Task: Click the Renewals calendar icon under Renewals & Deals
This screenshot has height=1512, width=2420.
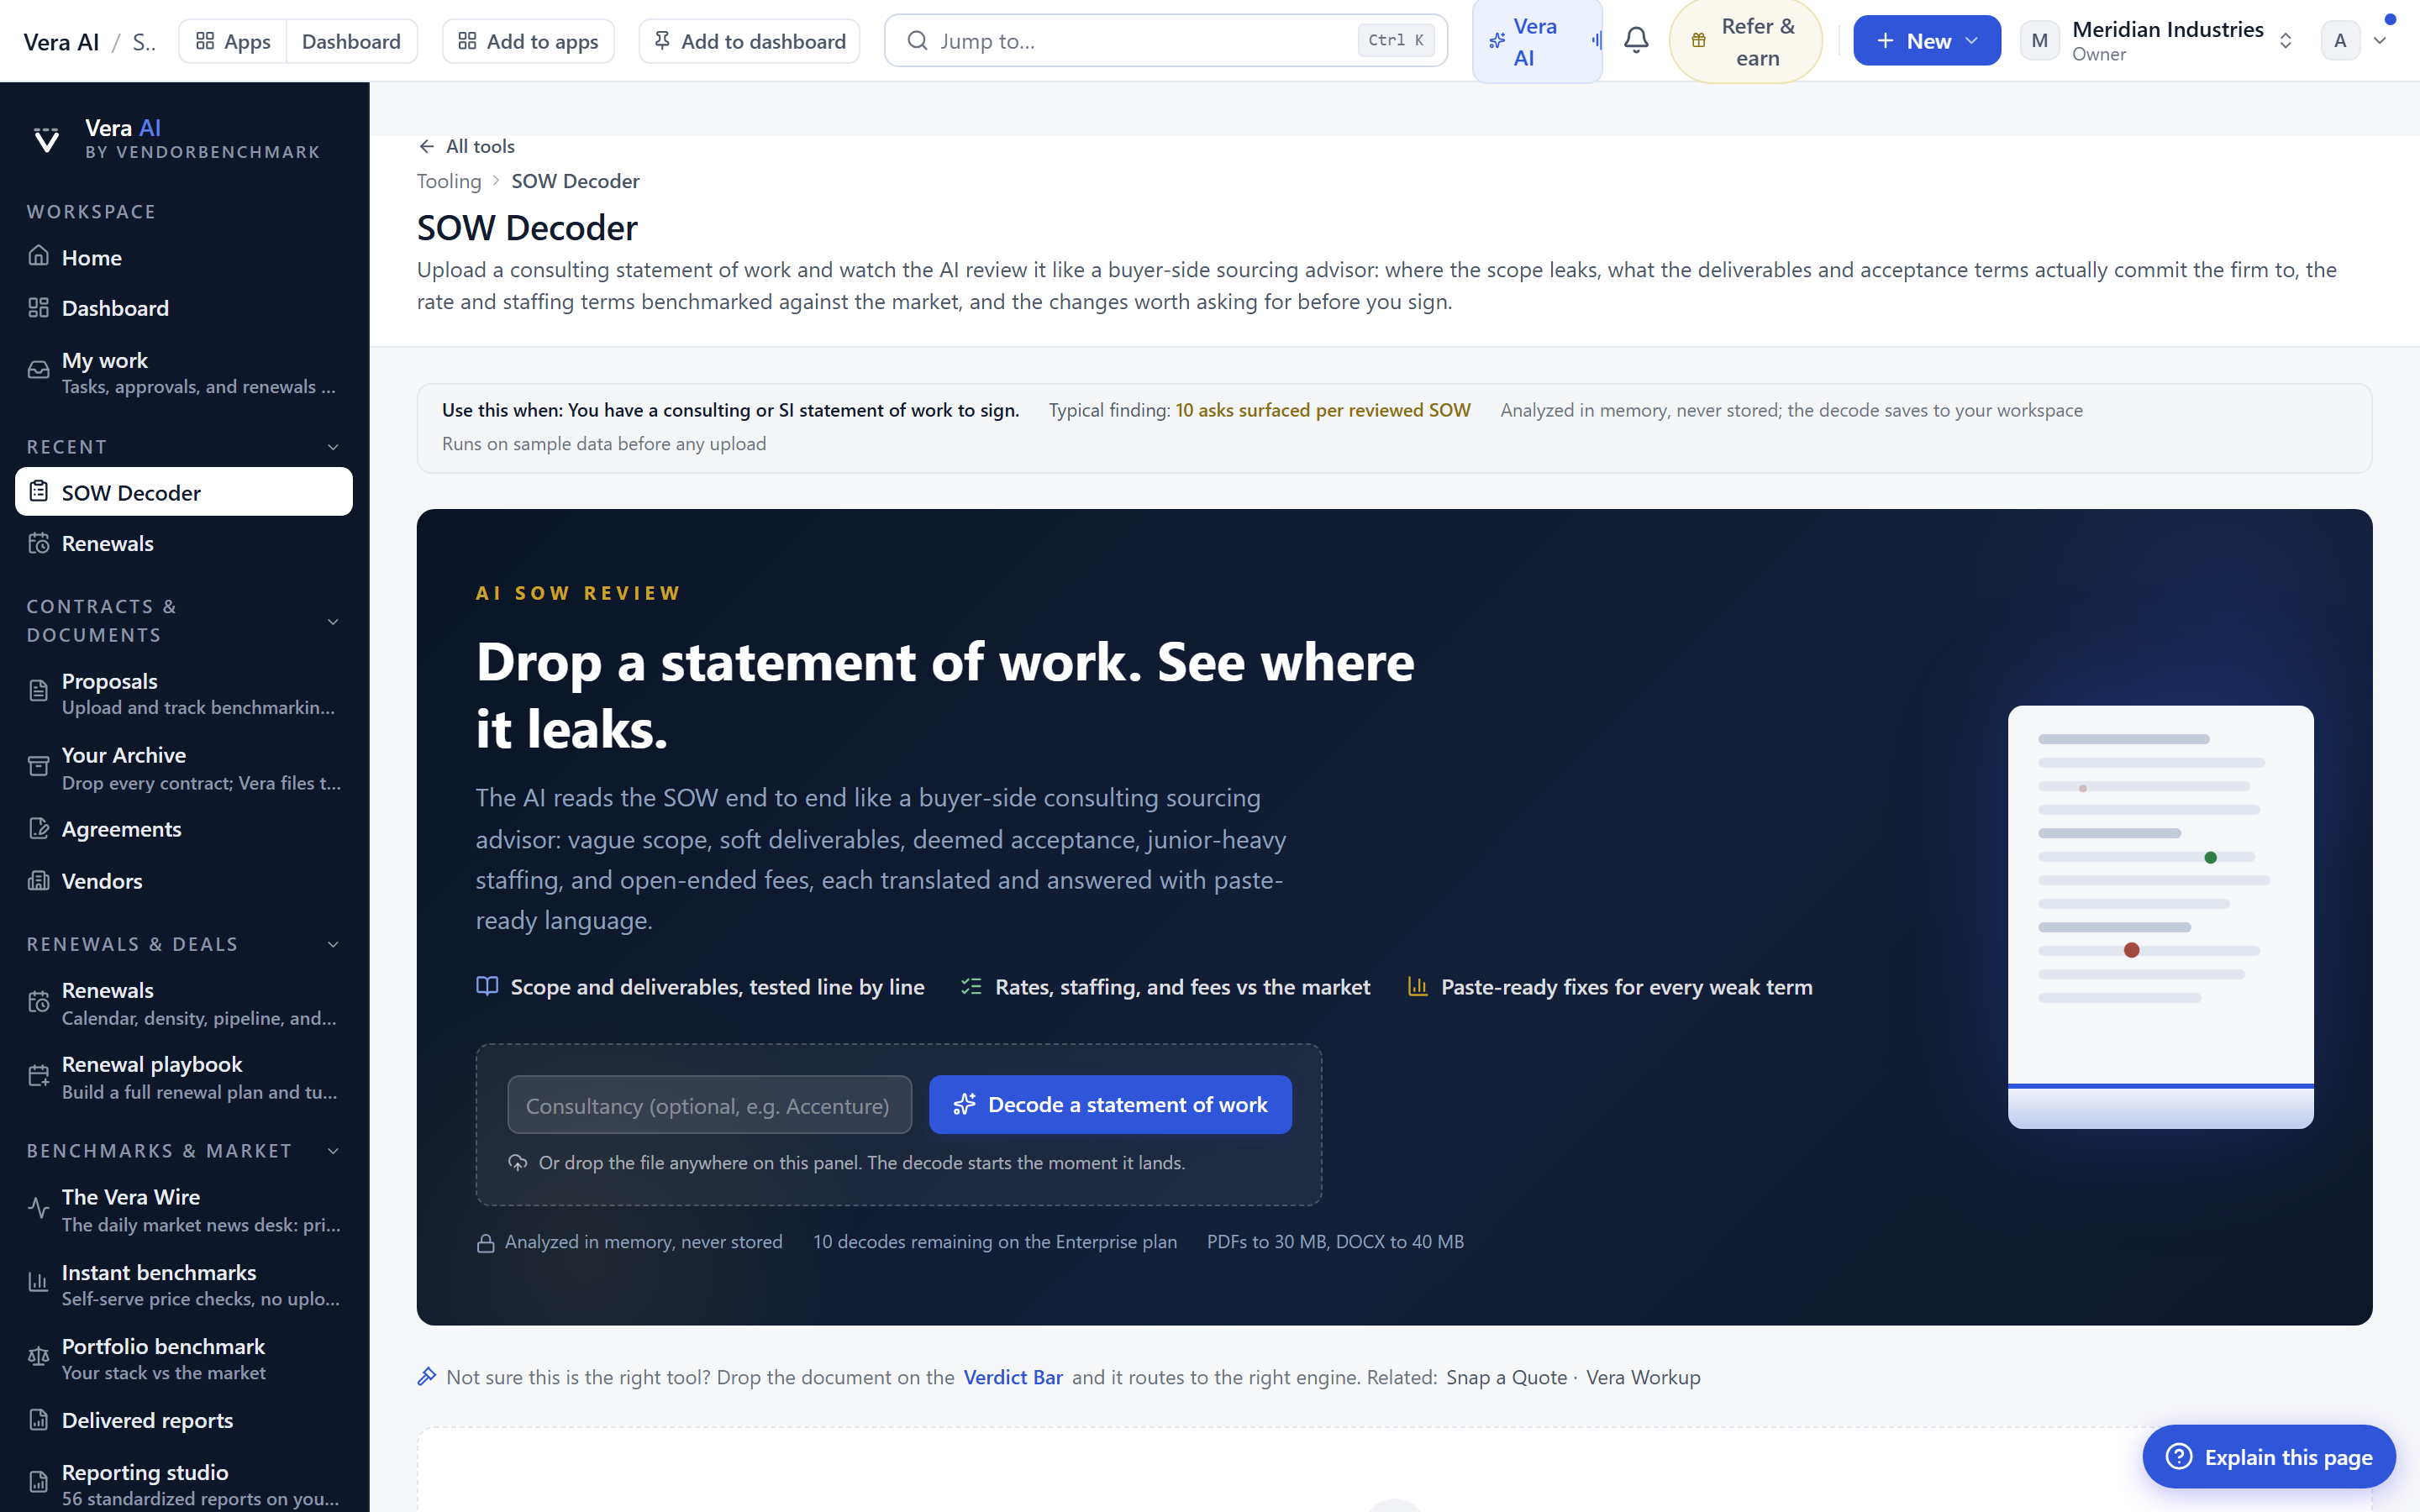Action: (x=38, y=1002)
